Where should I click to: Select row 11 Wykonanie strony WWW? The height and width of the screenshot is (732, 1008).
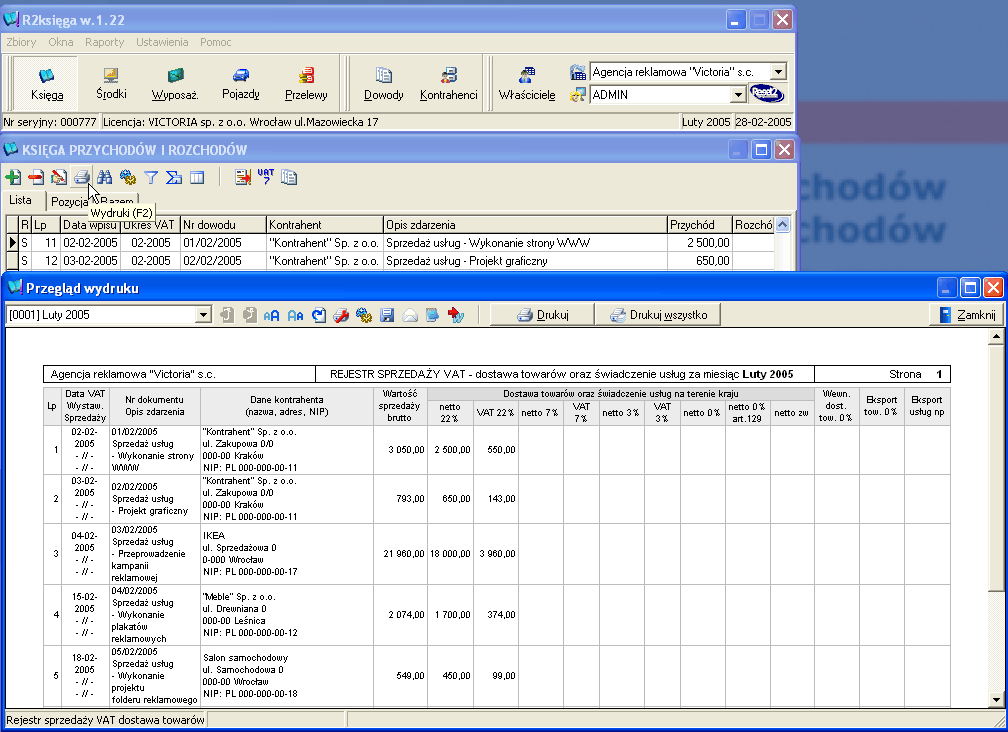tap(390, 243)
